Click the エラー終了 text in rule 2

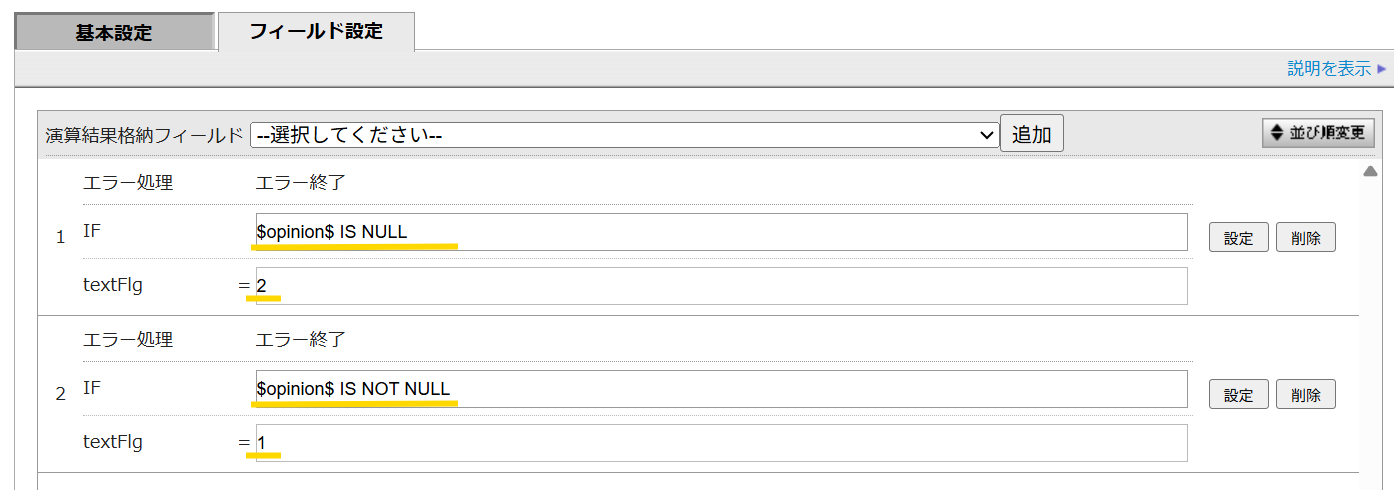[x=300, y=339]
